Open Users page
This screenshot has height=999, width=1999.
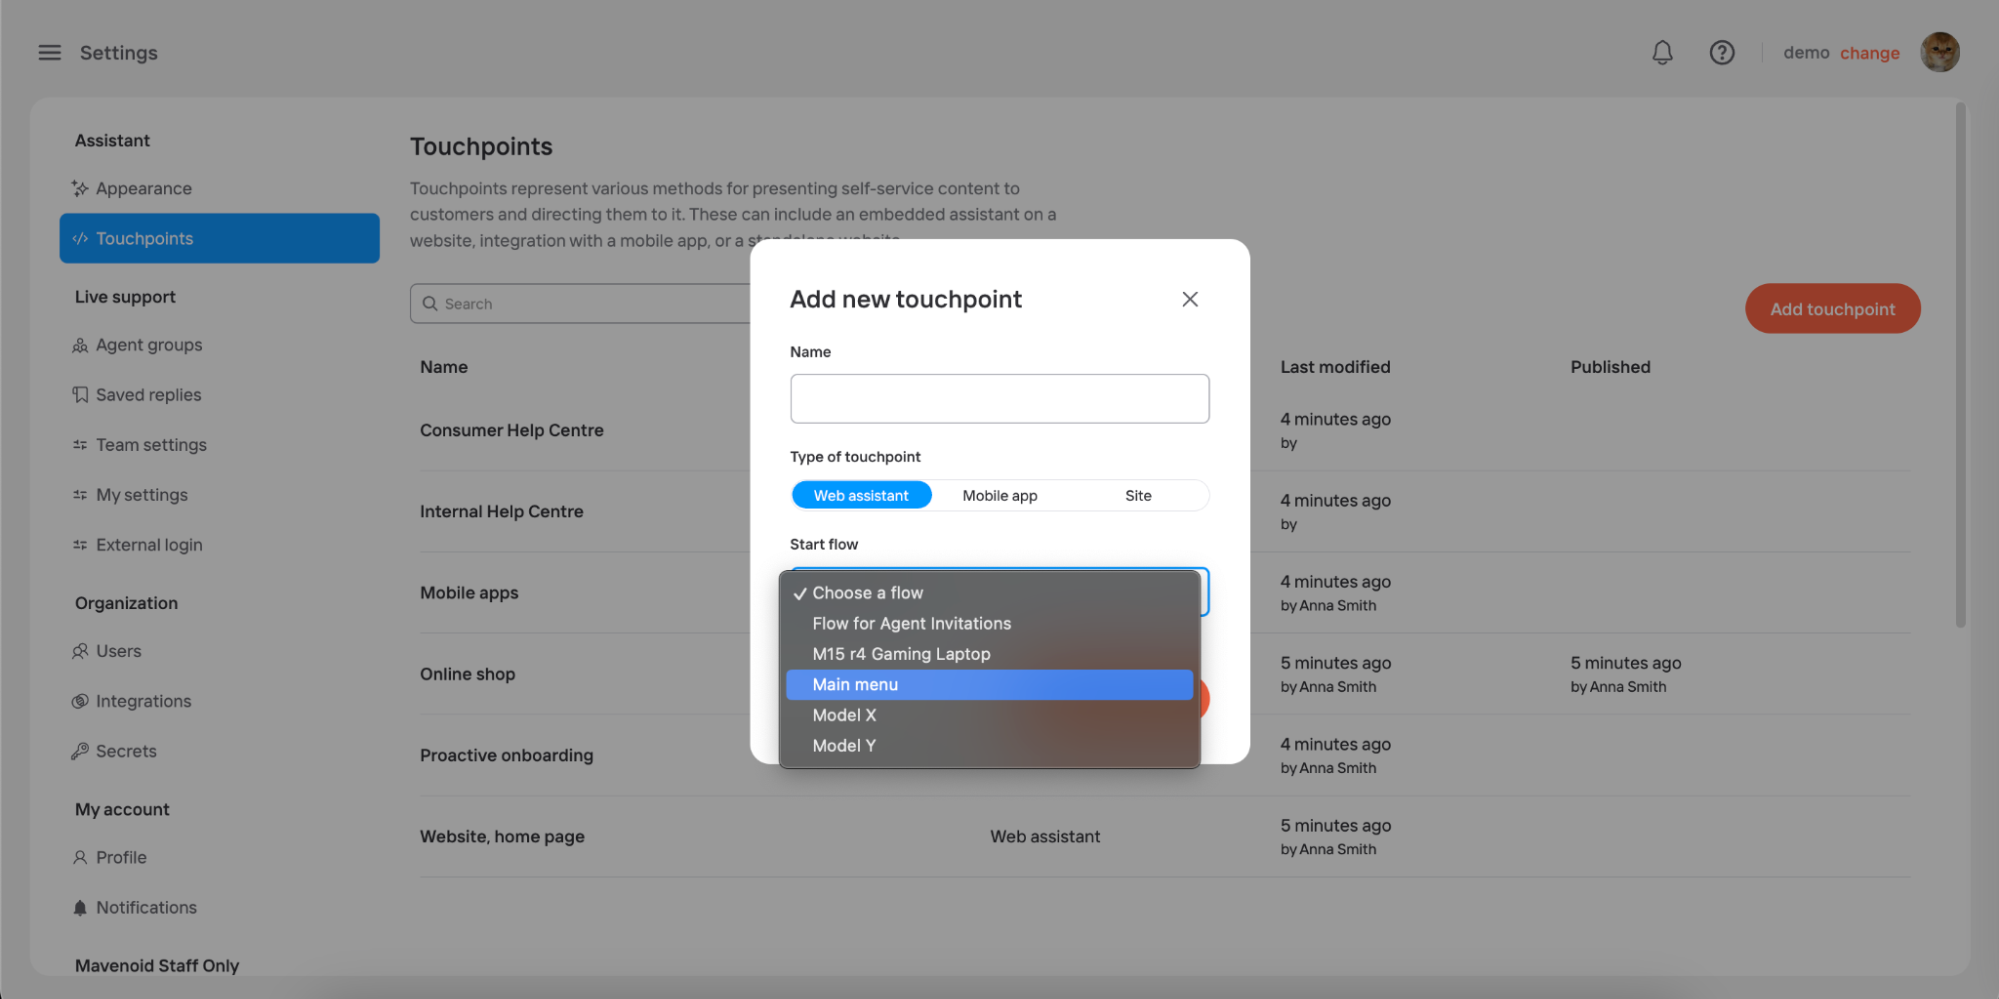tap(219, 651)
